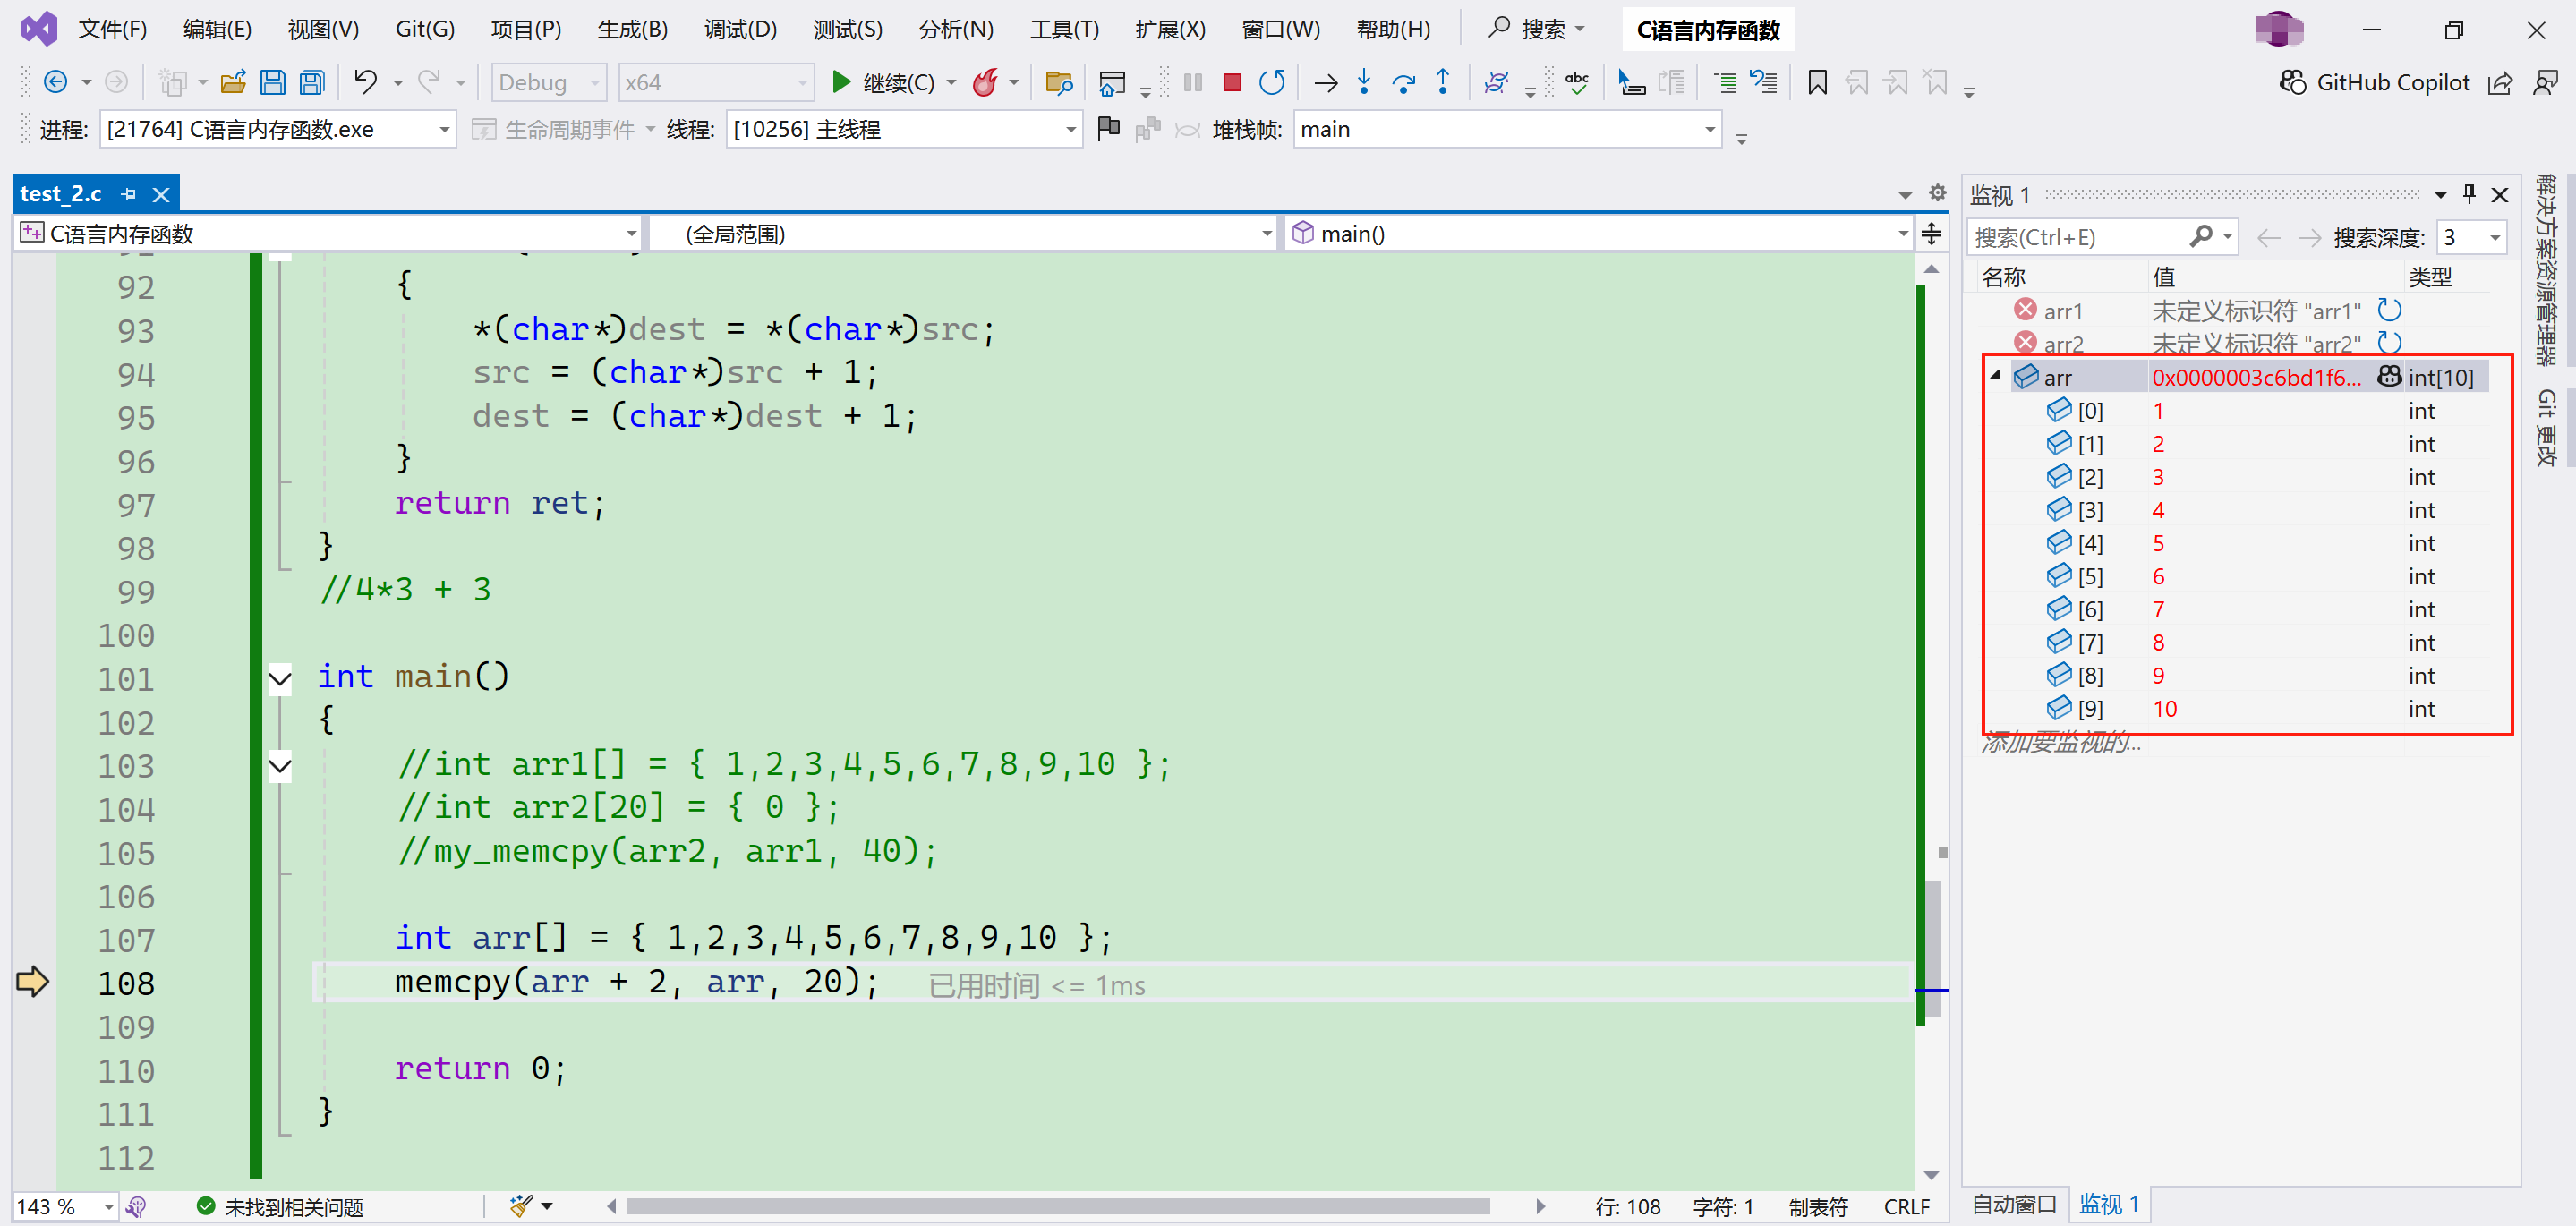2576x1226 pixels.
Task: Open the 调试(D) menu
Action: click(740, 29)
